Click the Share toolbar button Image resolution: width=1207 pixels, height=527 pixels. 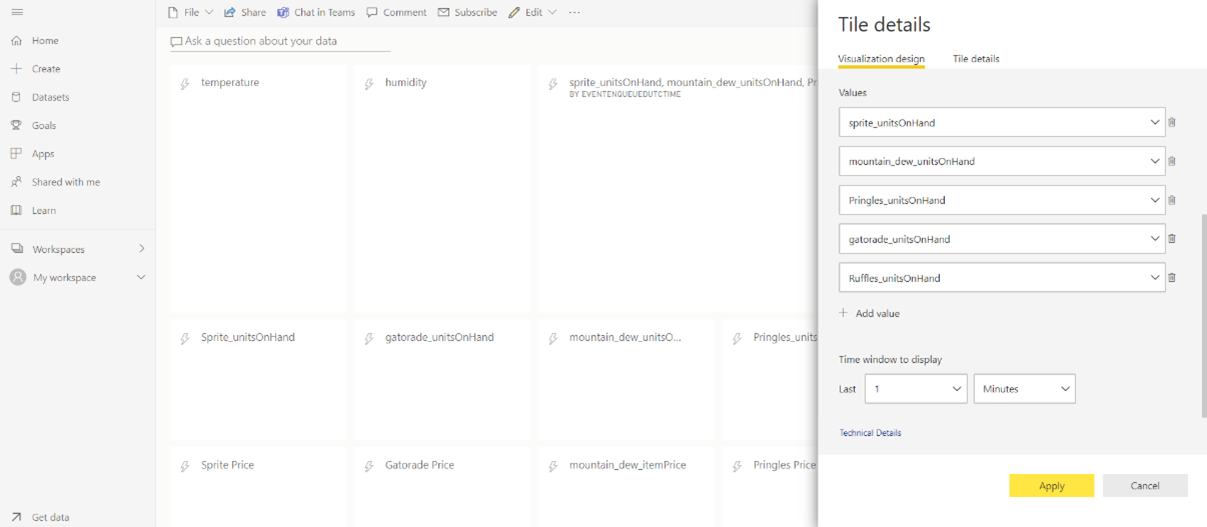(x=245, y=12)
